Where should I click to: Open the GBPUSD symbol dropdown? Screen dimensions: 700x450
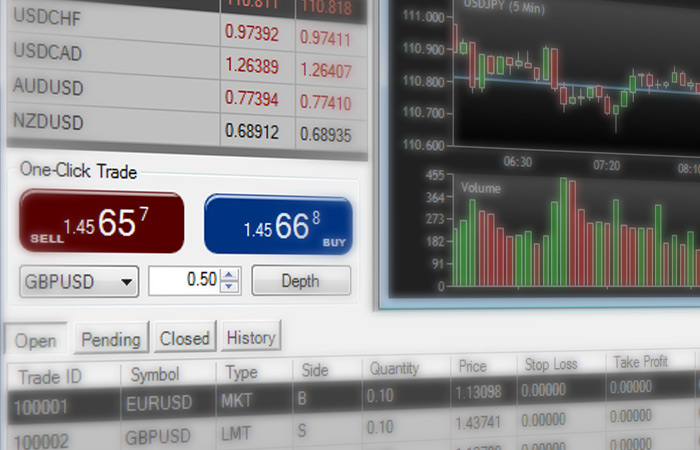(79, 281)
